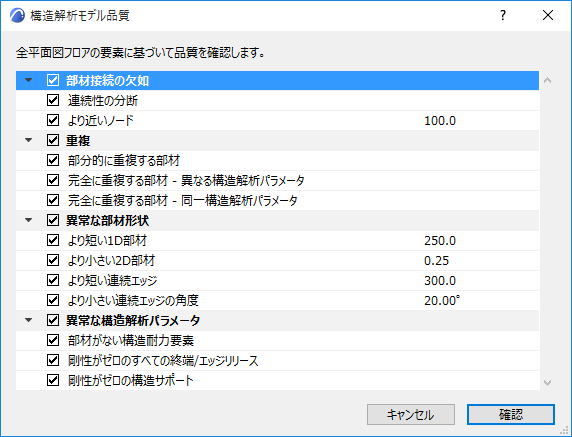Toggle 完全に重複する部材 - 異なる構造解析パラメータ checkbox
572x437 pixels.
pos(53,180)
